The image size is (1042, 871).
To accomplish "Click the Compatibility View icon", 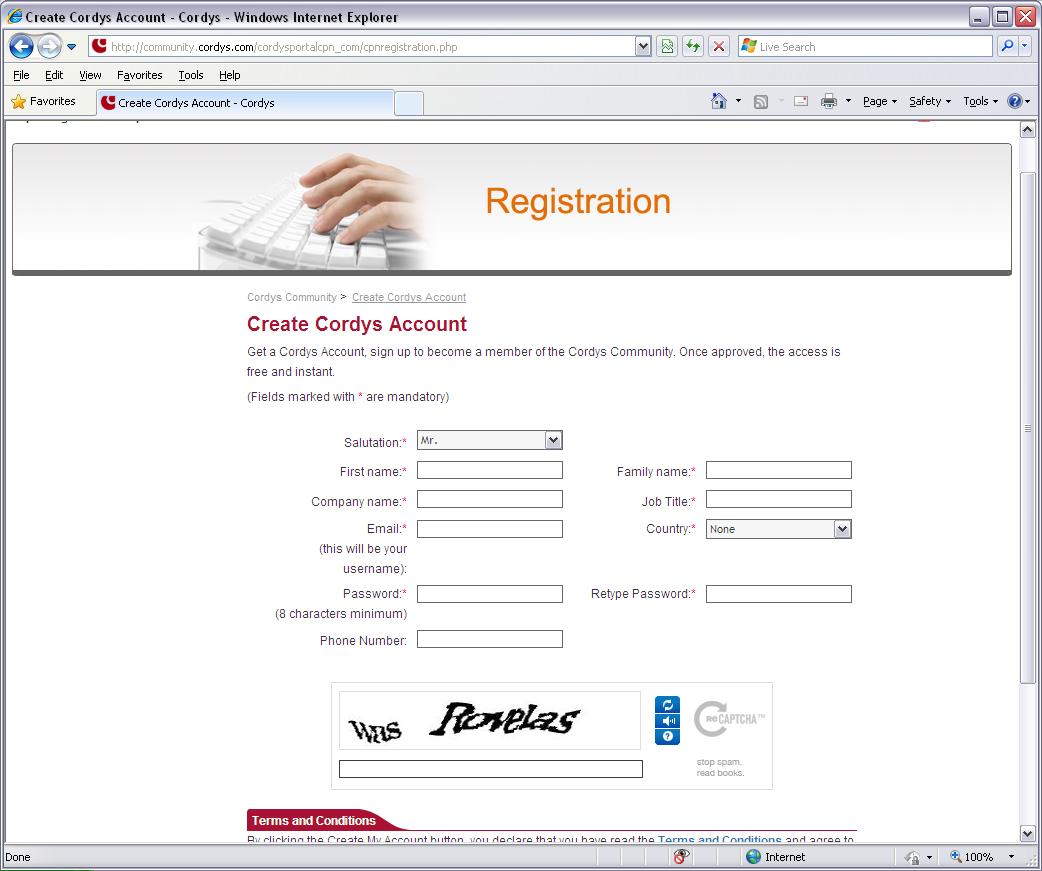I will tap(667, 47).
